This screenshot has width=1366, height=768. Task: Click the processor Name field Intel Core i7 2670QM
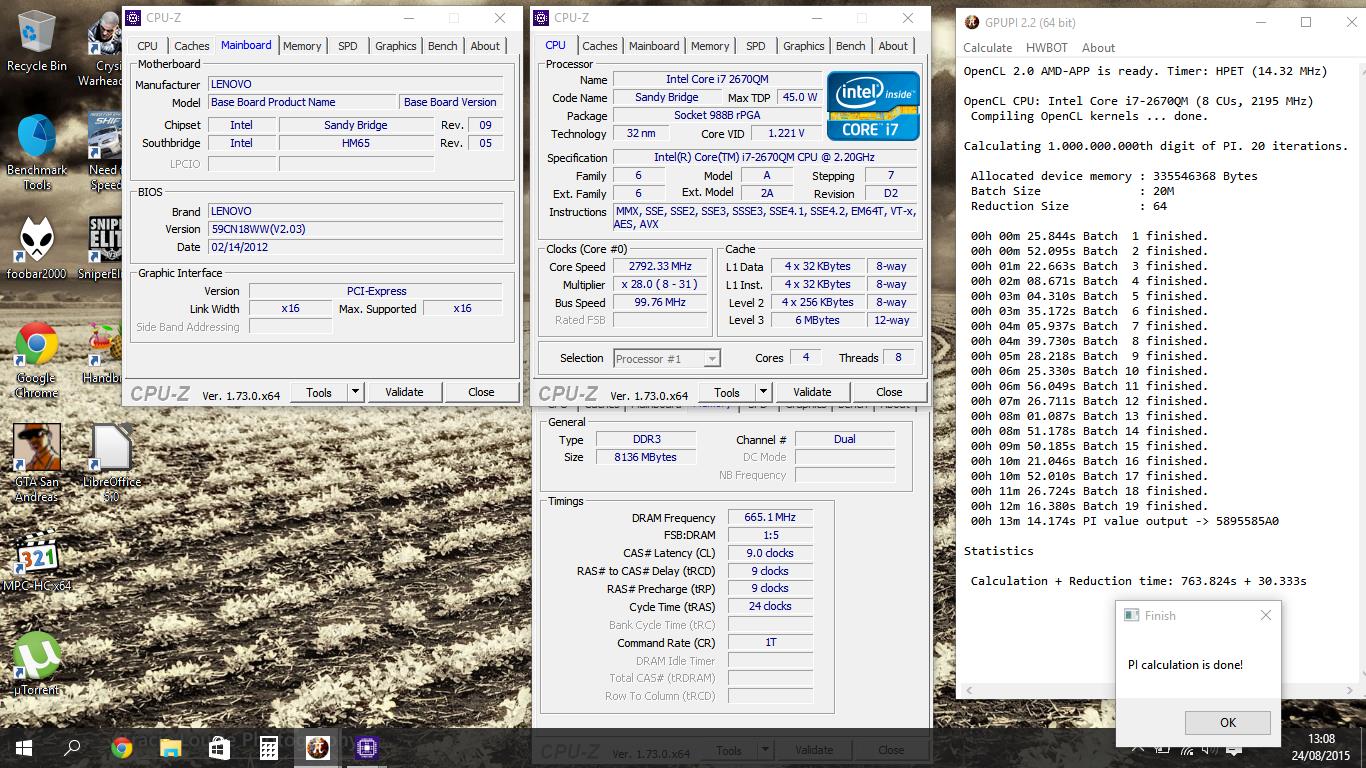pos(717,79)
